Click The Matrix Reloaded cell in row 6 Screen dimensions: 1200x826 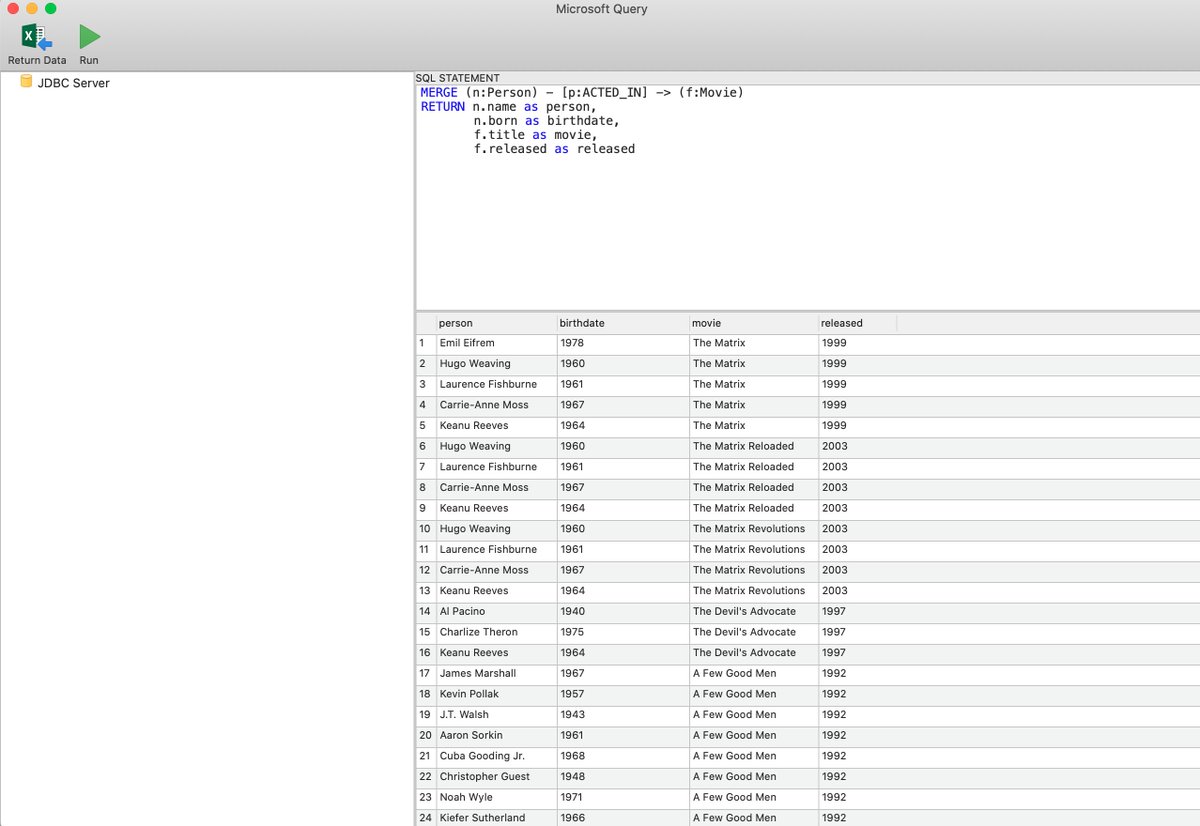(x=740, y=446)
